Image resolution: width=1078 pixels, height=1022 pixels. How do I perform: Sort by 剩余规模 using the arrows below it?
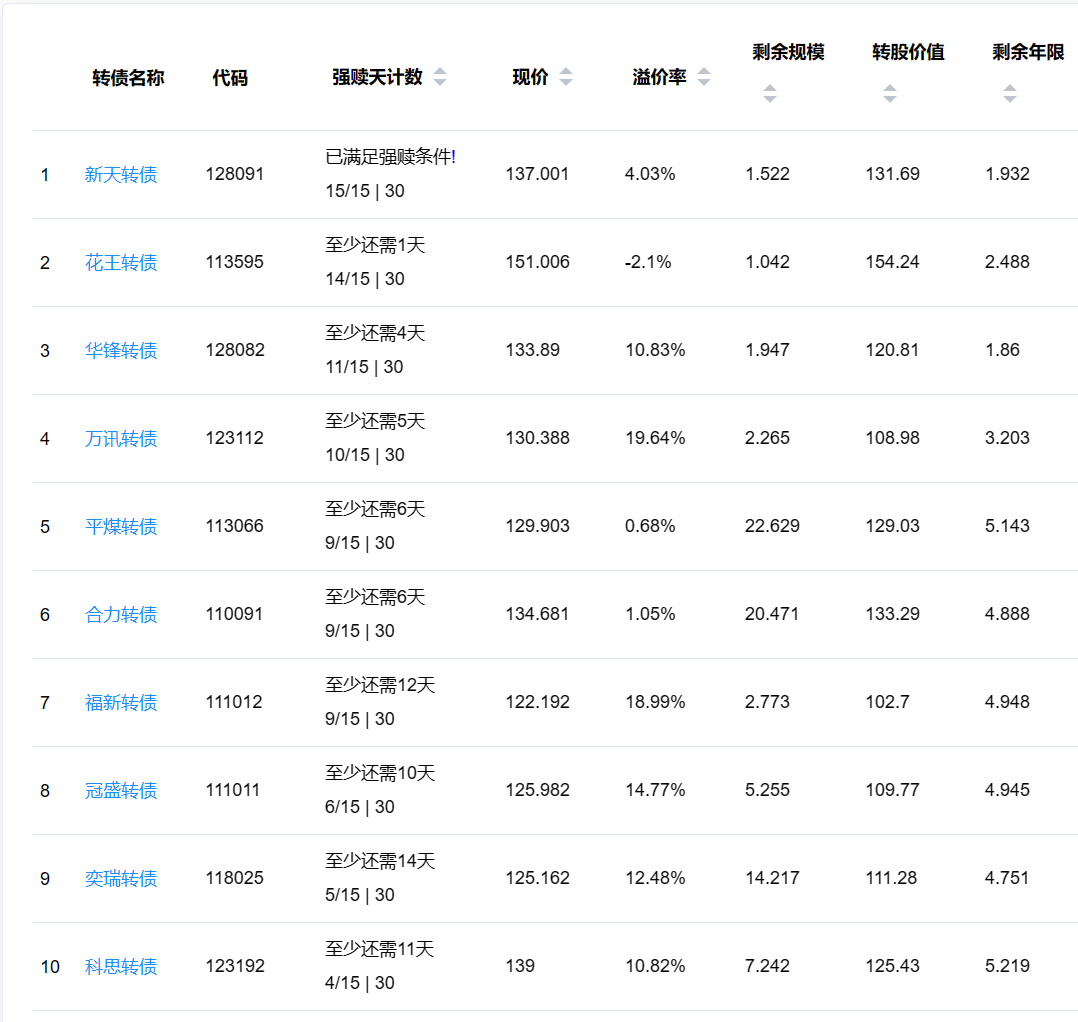click(x=769, y=94)
